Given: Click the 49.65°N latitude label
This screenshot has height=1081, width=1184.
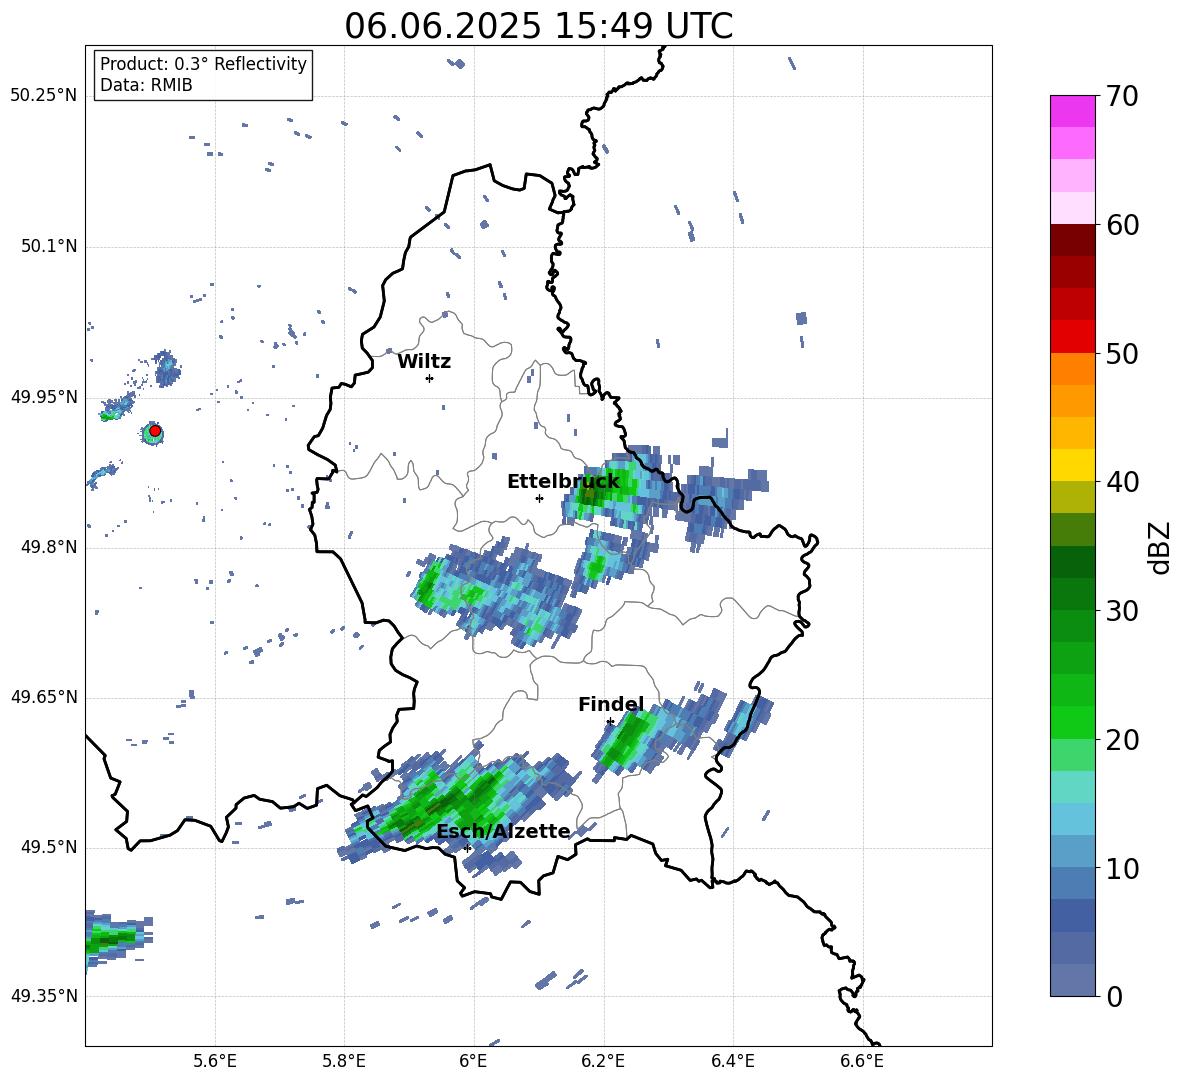Looking at the screenshot, I should [x=43, y=697].
